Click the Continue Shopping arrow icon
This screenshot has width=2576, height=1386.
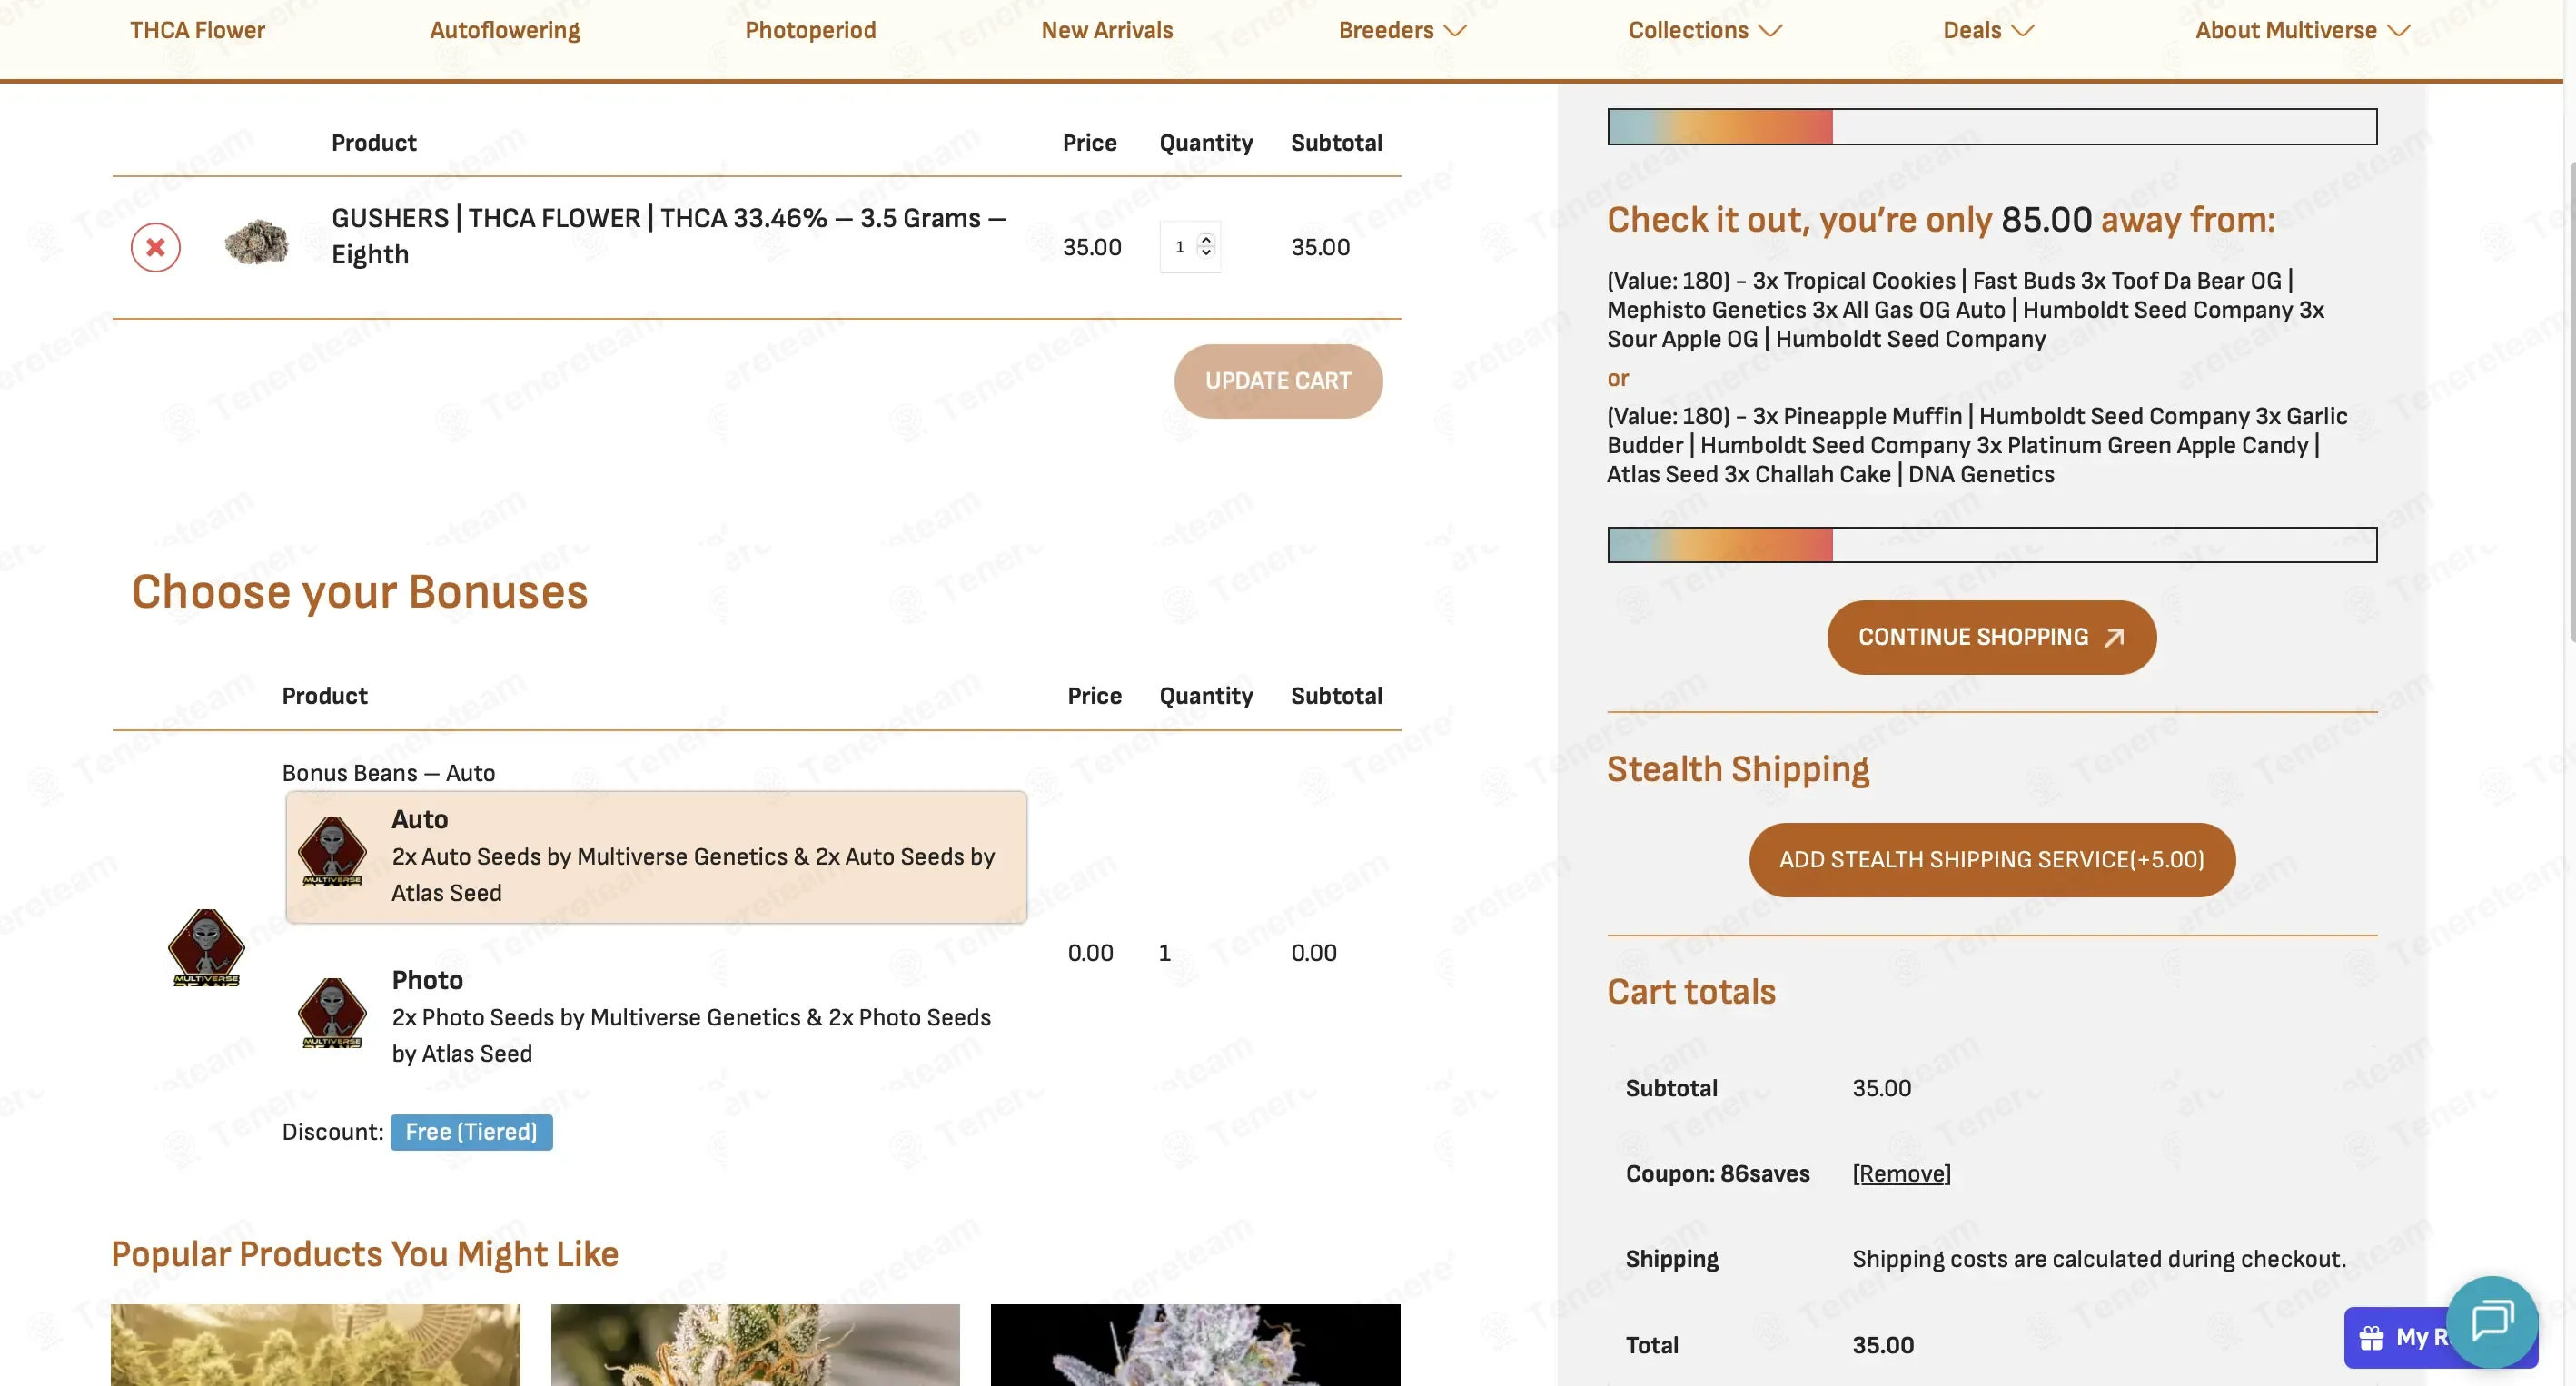pos(2114,637)
